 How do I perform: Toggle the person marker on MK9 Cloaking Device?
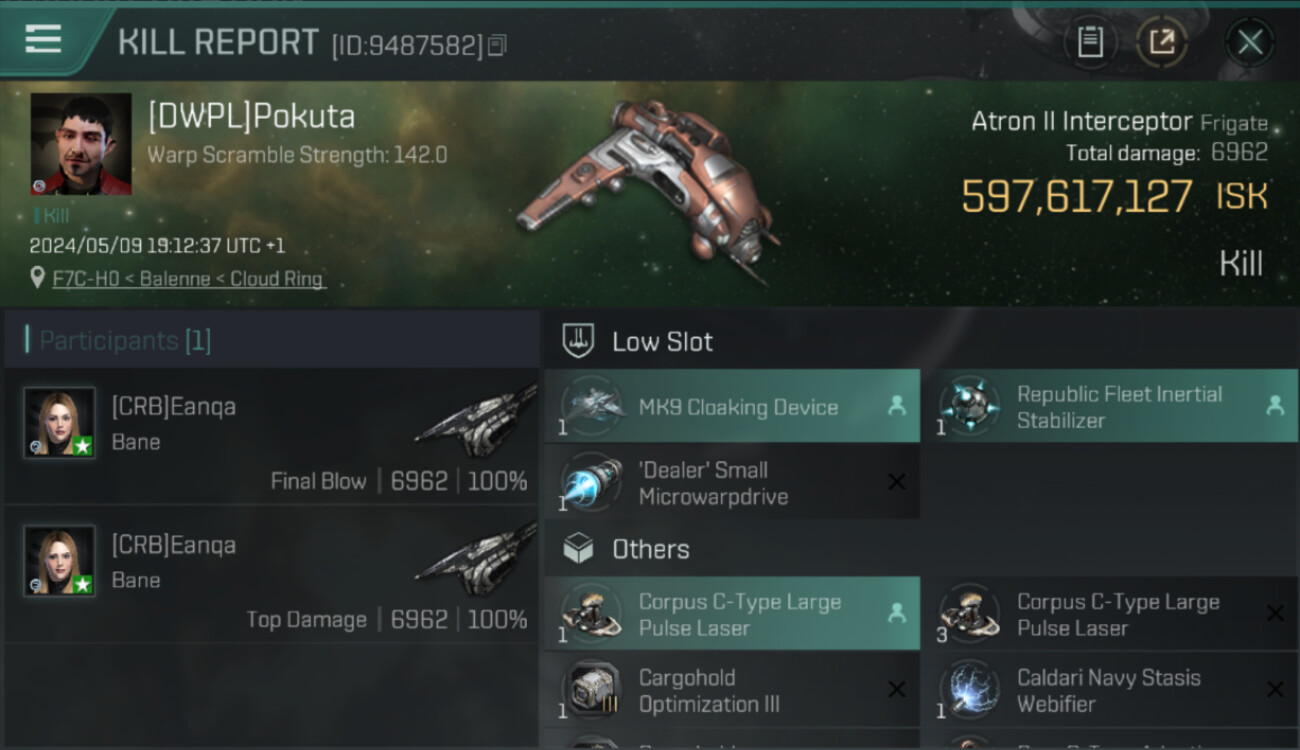click(897, 406)
